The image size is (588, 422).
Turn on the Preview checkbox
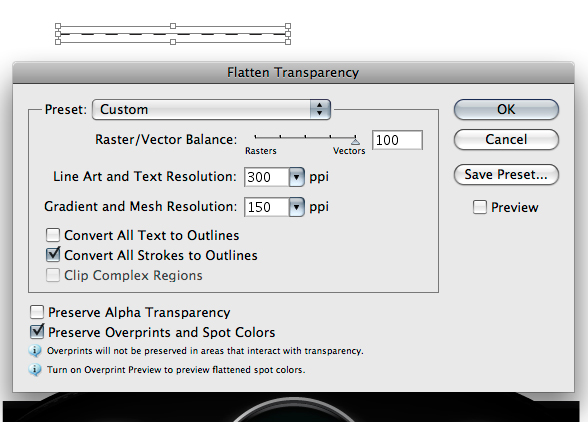(x=480, y=207)
